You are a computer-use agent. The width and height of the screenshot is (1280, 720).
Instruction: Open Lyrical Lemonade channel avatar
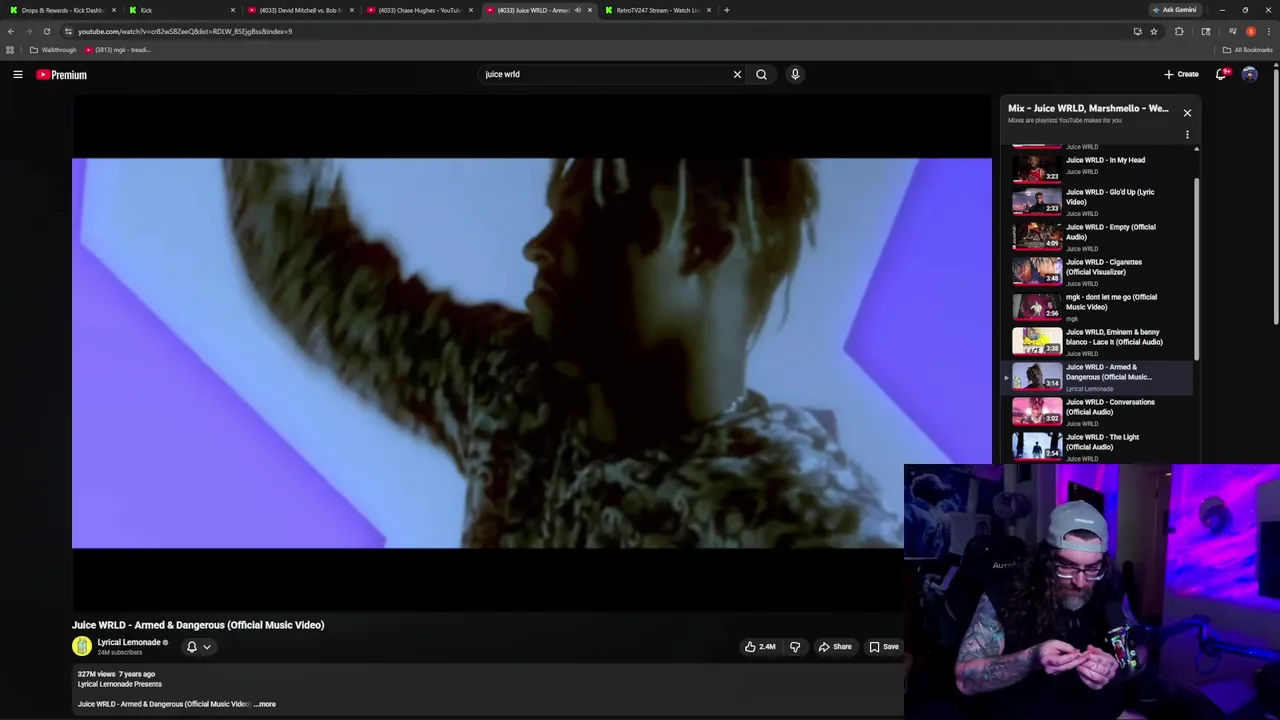pos(82,647)
